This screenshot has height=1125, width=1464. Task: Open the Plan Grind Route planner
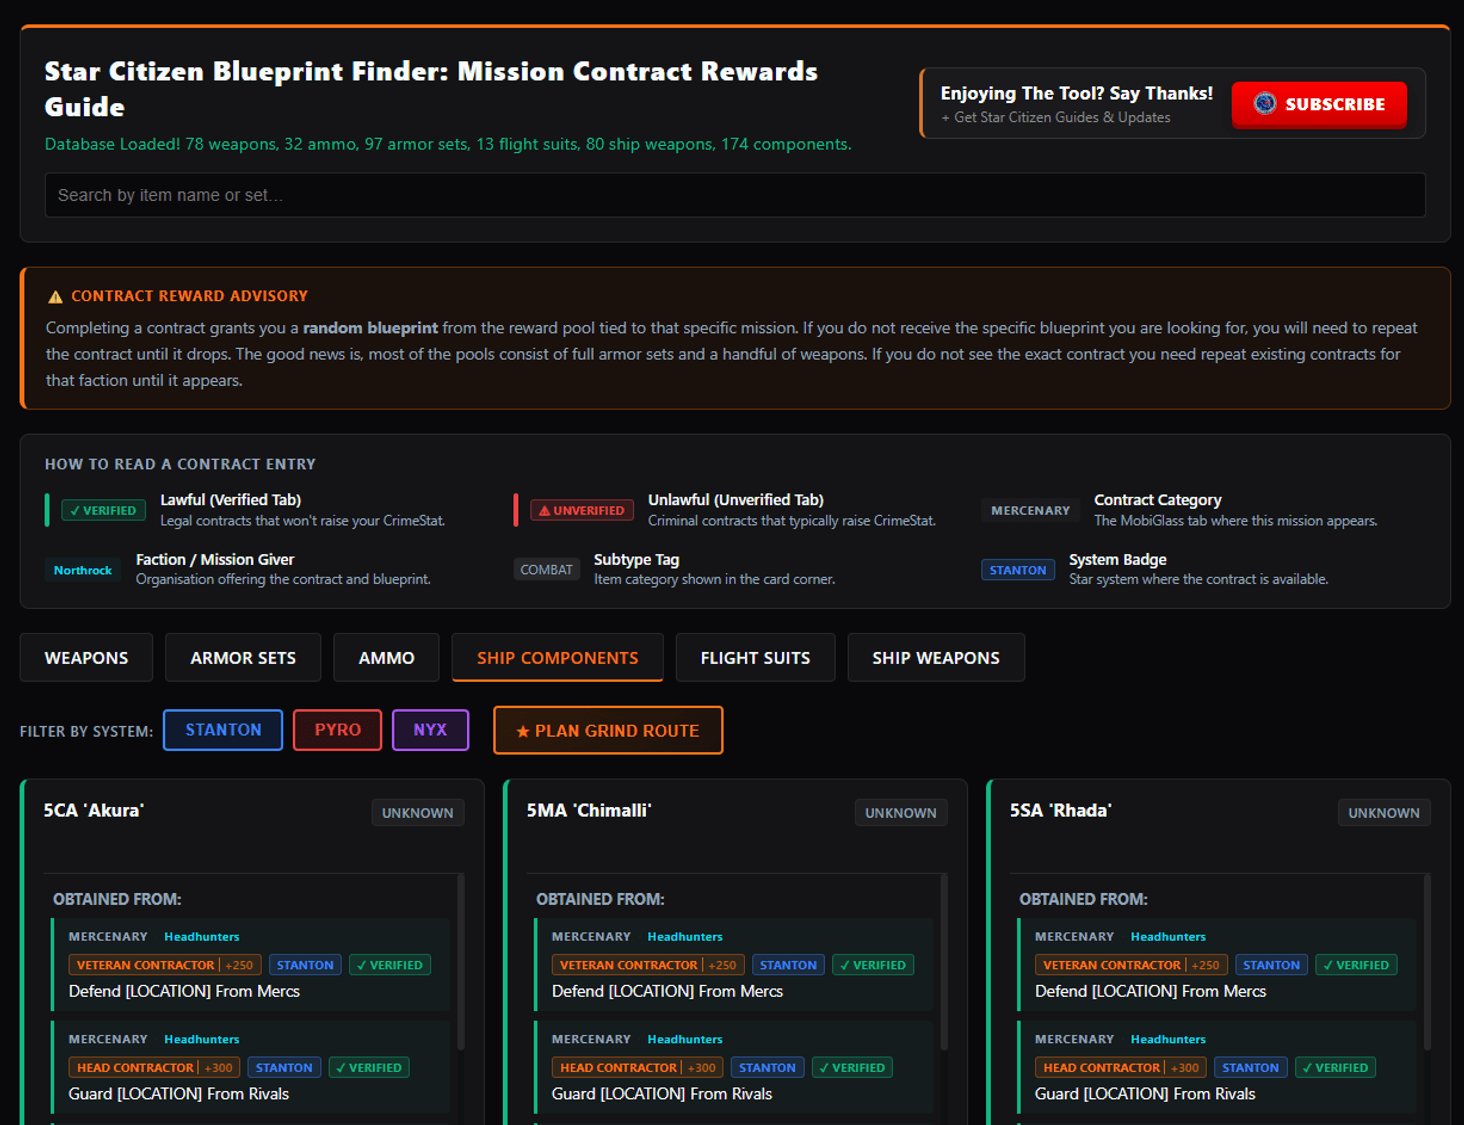pyautogui.click(x=608, y=730)
